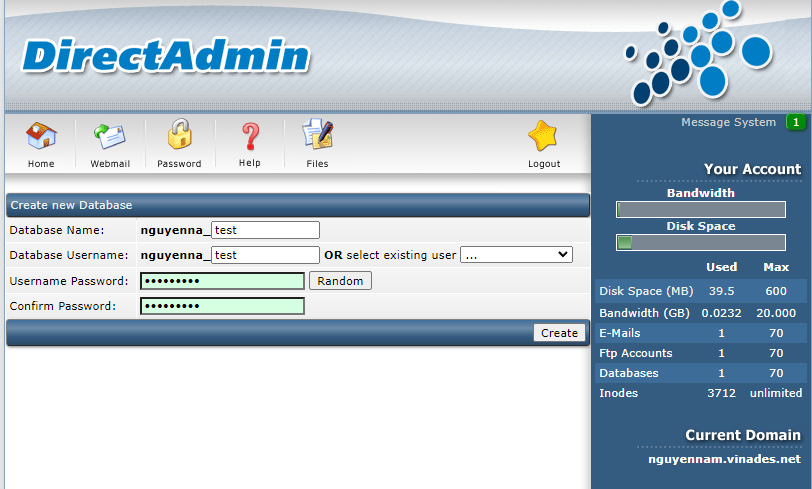Click the Webmail label in navigation
This screenshot has height=489, width=812.
tap(110, 164)
